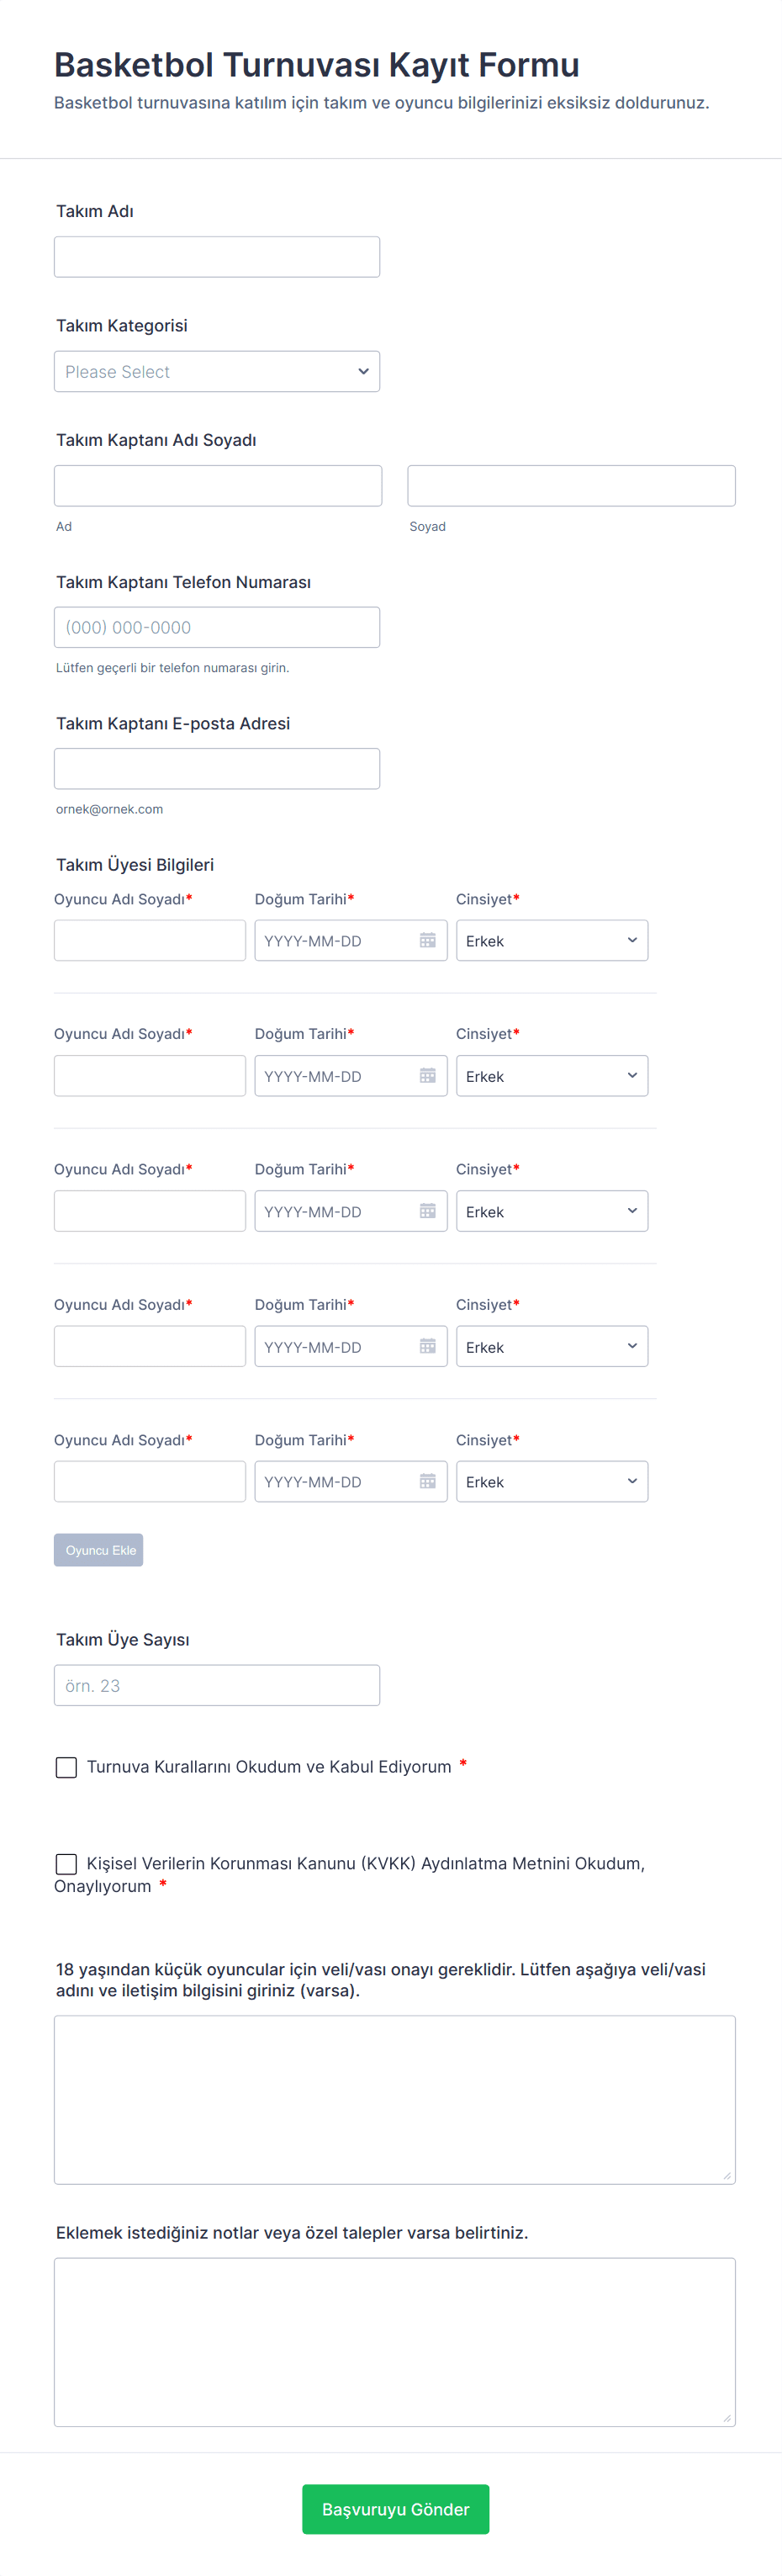Click the Oyuncu Ekle button
782x2576 pixels.
click(x=99, y=1550)
